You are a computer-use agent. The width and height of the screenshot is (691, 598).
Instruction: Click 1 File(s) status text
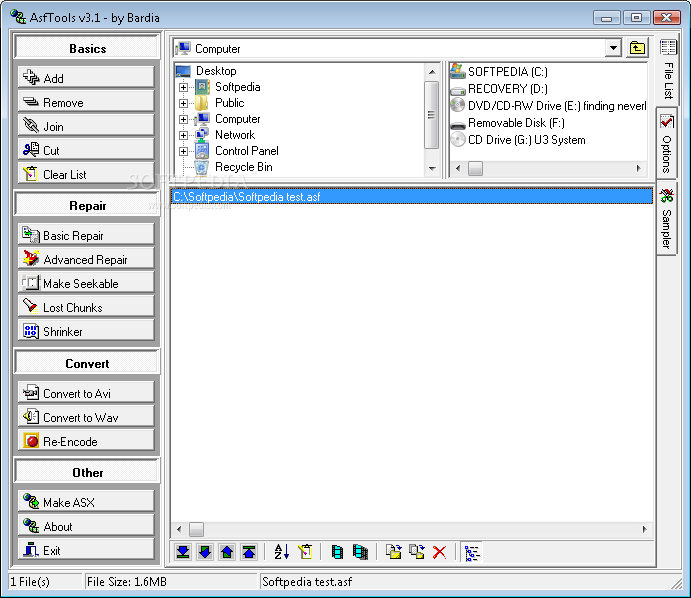[30, 582]
